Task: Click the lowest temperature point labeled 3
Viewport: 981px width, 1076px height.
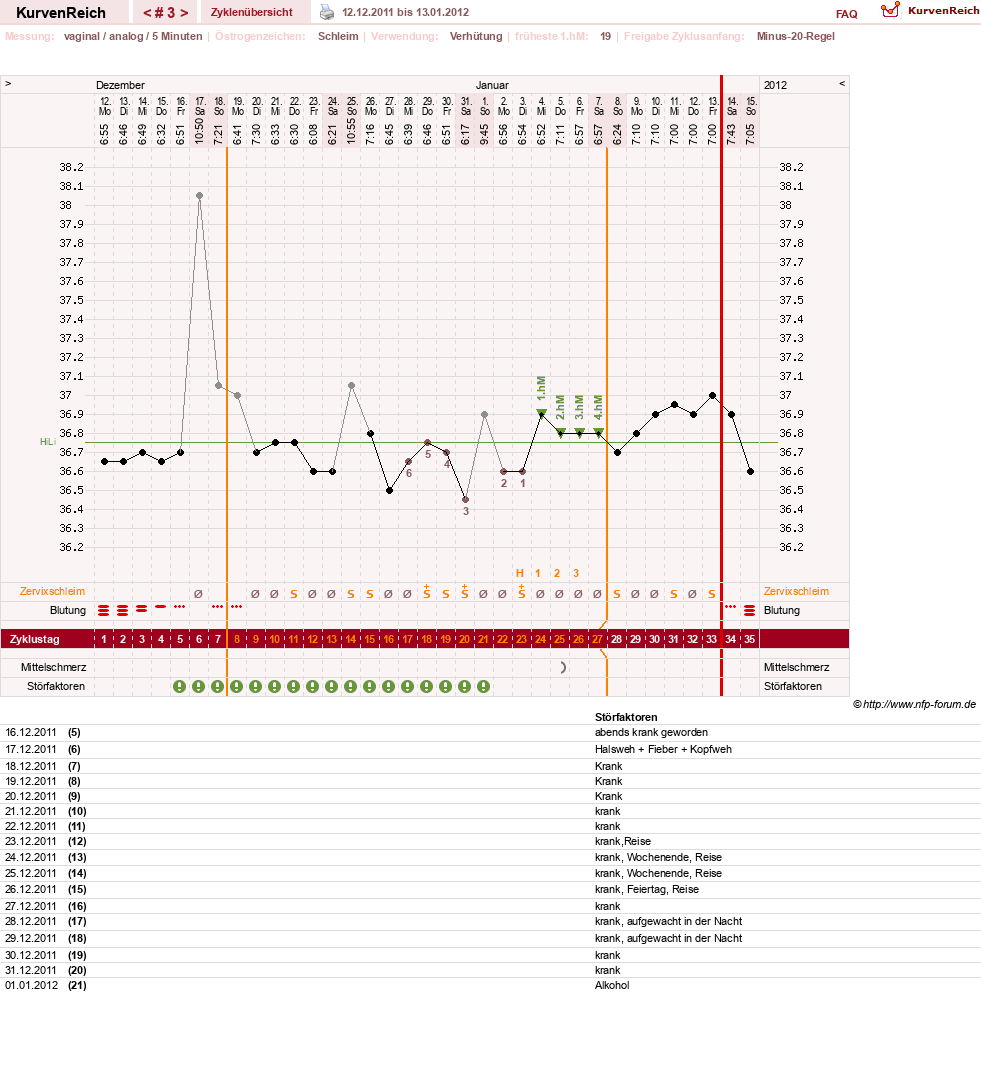Action: pyautogui.click(x=465, y=500)
